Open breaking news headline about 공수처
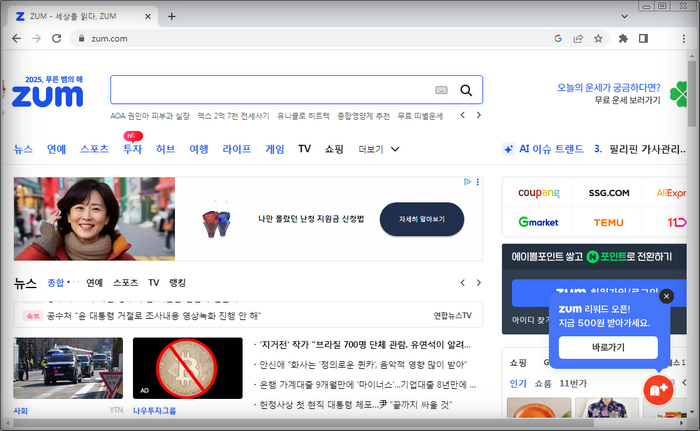The width and height of the screenshot is (700, 431). [x=154, y=316]
